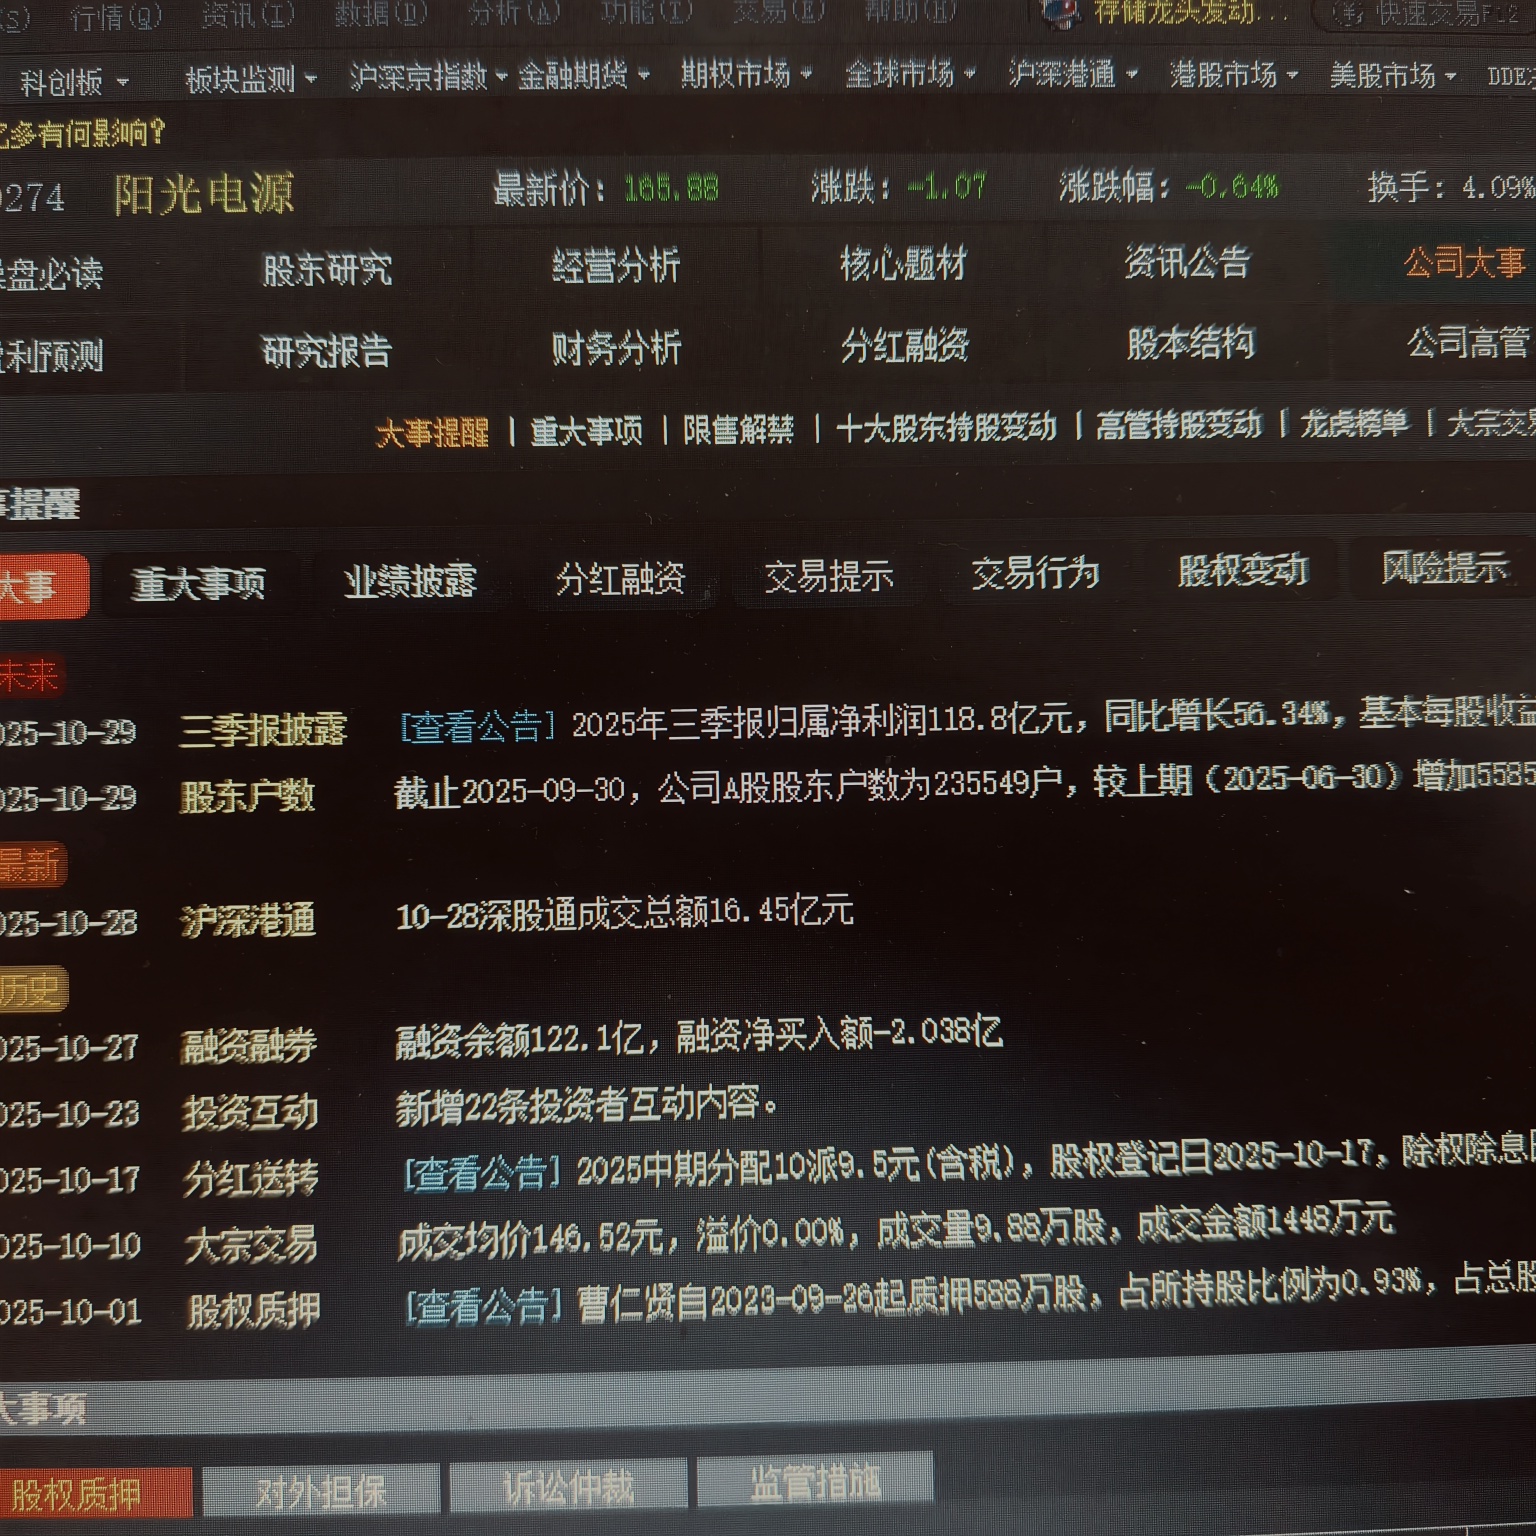Jump to 限售解禁 anchor link
This screenshot has width=1536, height=1536.
(738, 430)
